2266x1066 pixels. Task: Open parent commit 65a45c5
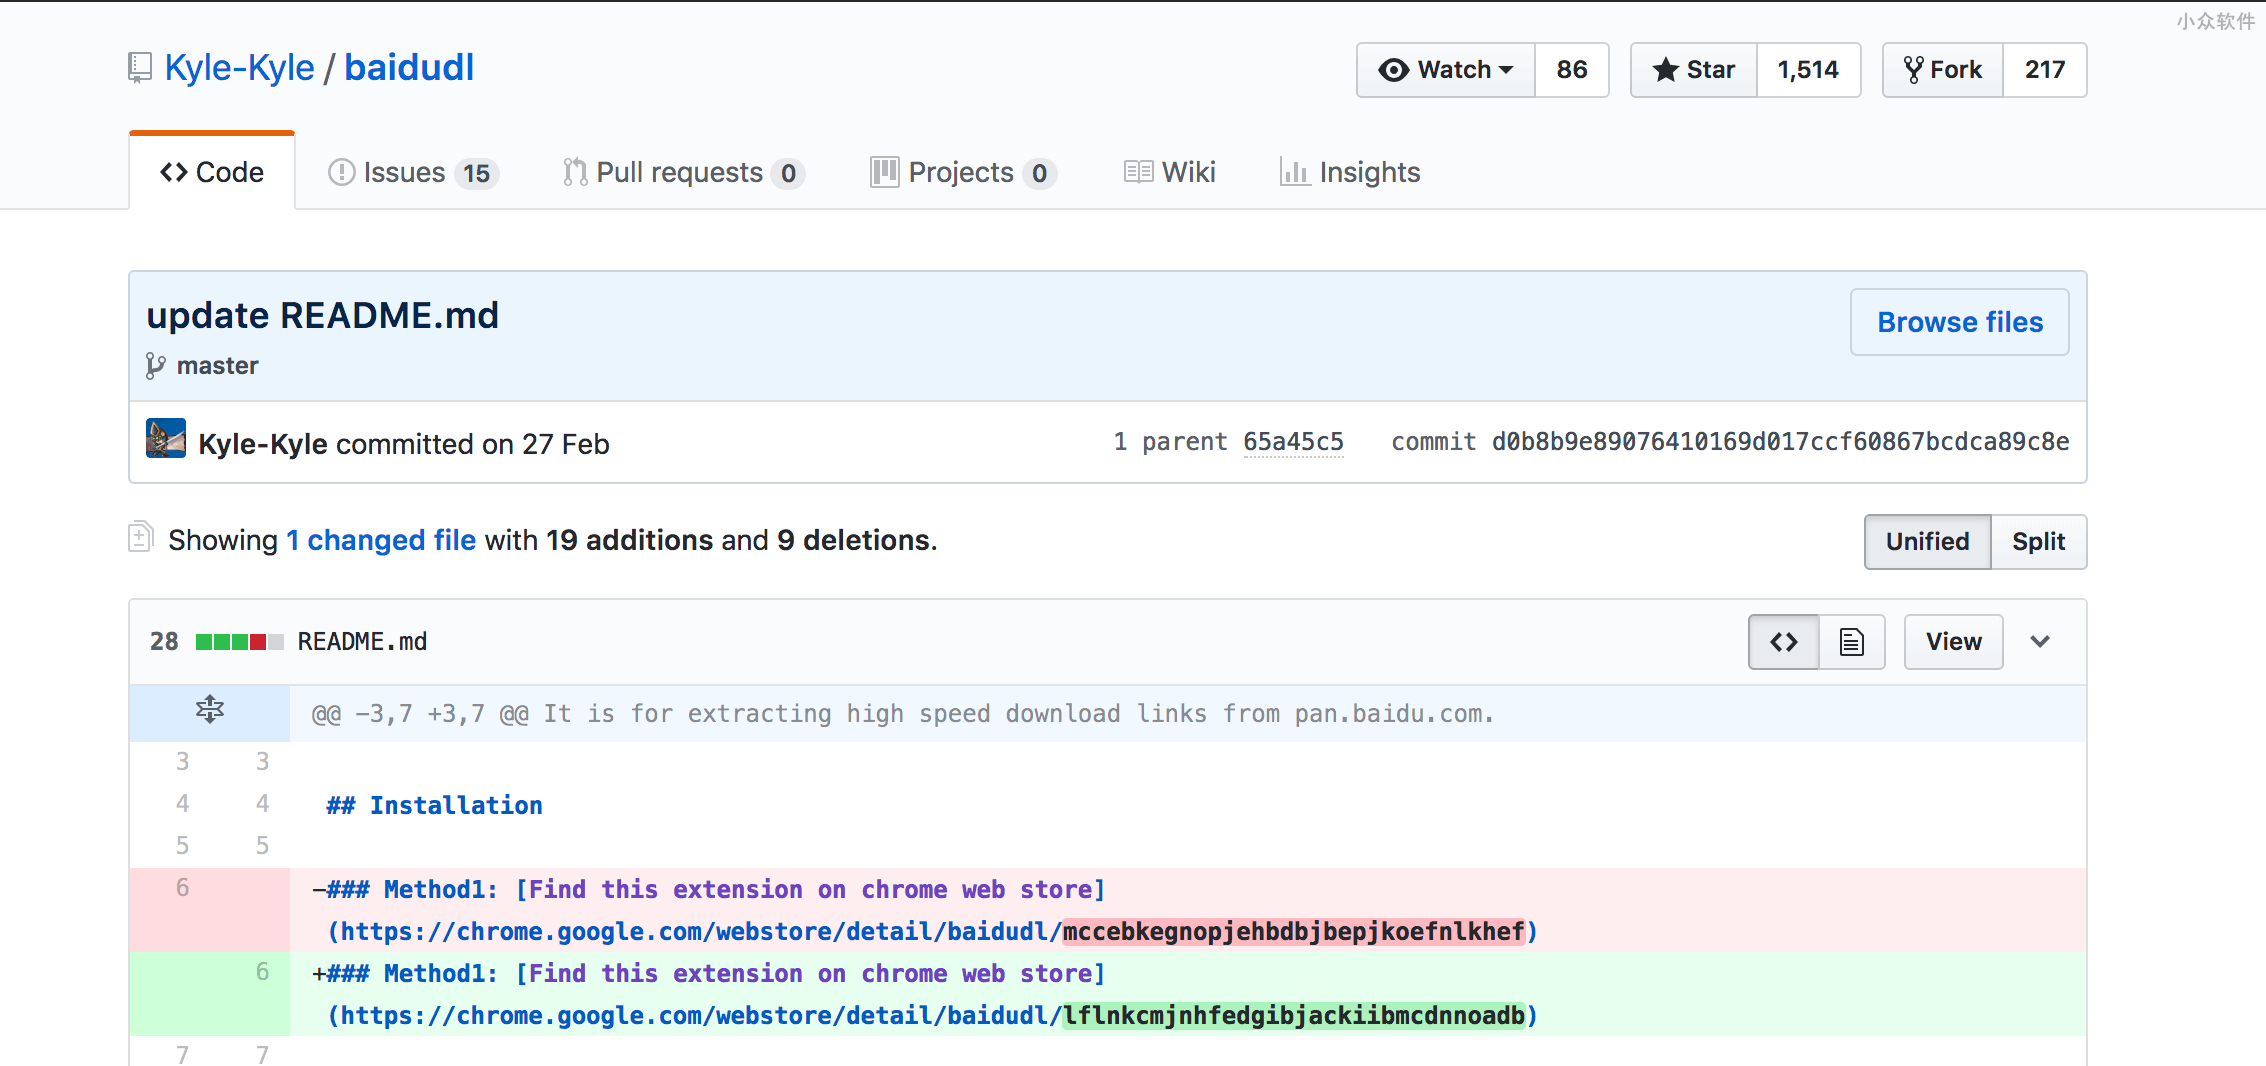coord(1293,442)
